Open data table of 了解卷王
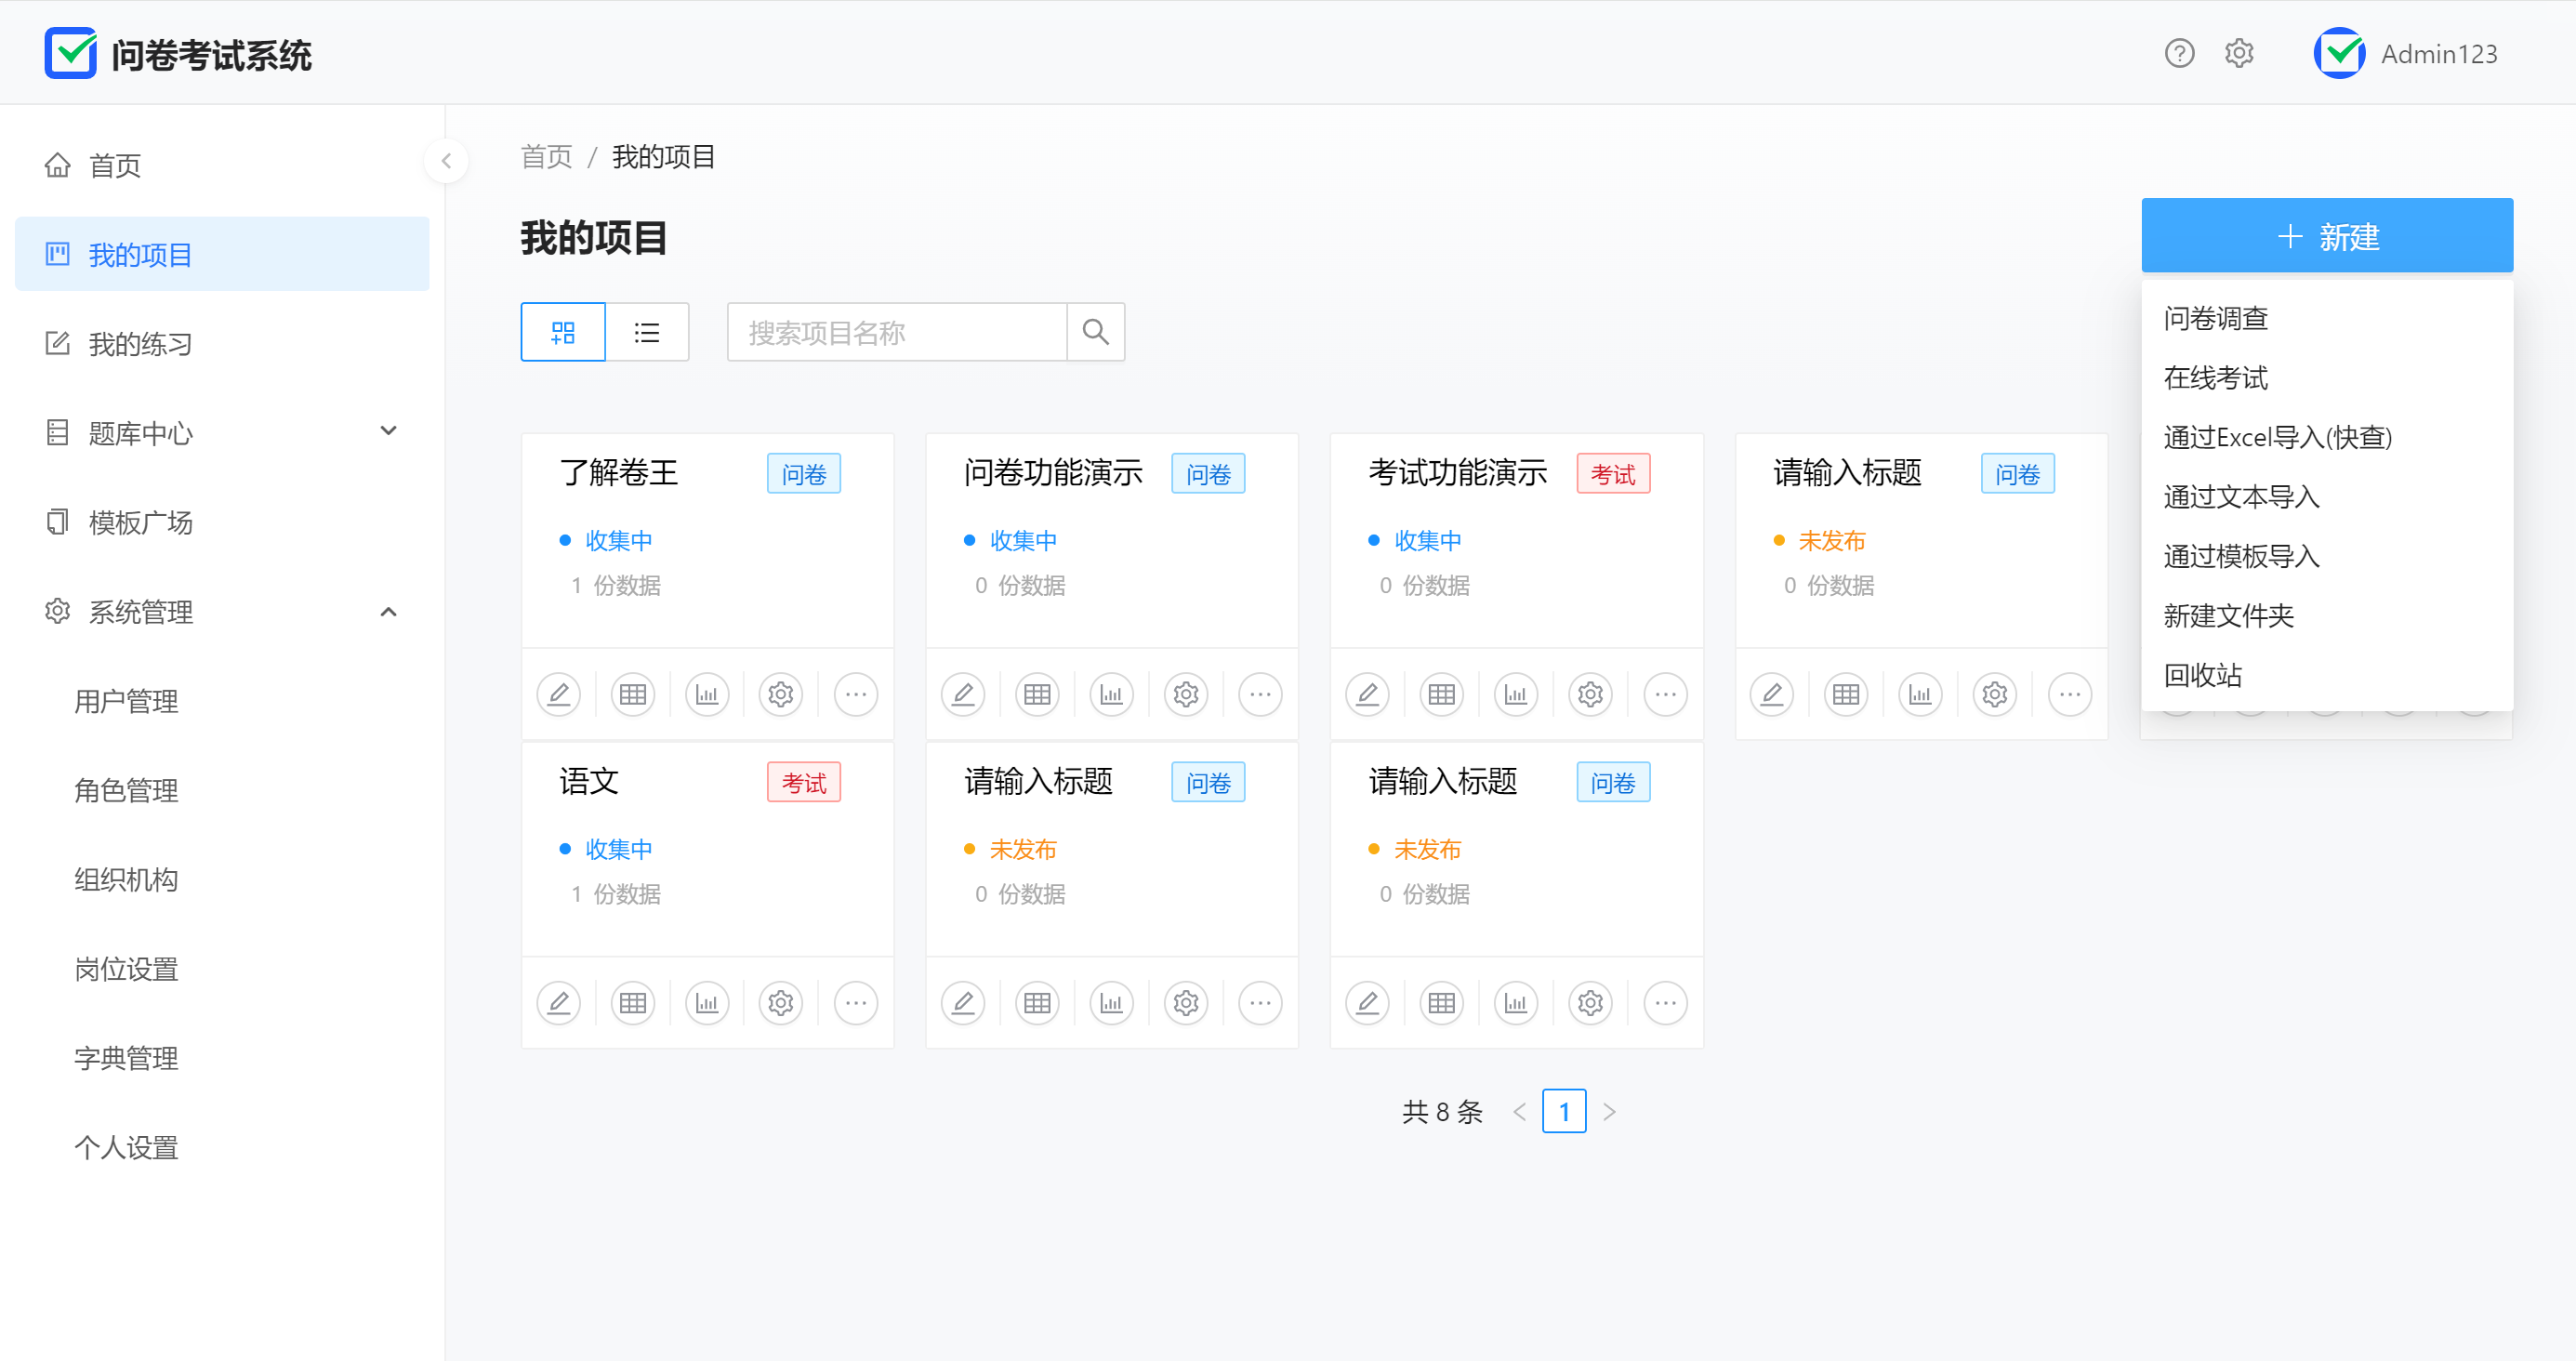Viewport: 2576px width, 1361px height. click(633, 694)
